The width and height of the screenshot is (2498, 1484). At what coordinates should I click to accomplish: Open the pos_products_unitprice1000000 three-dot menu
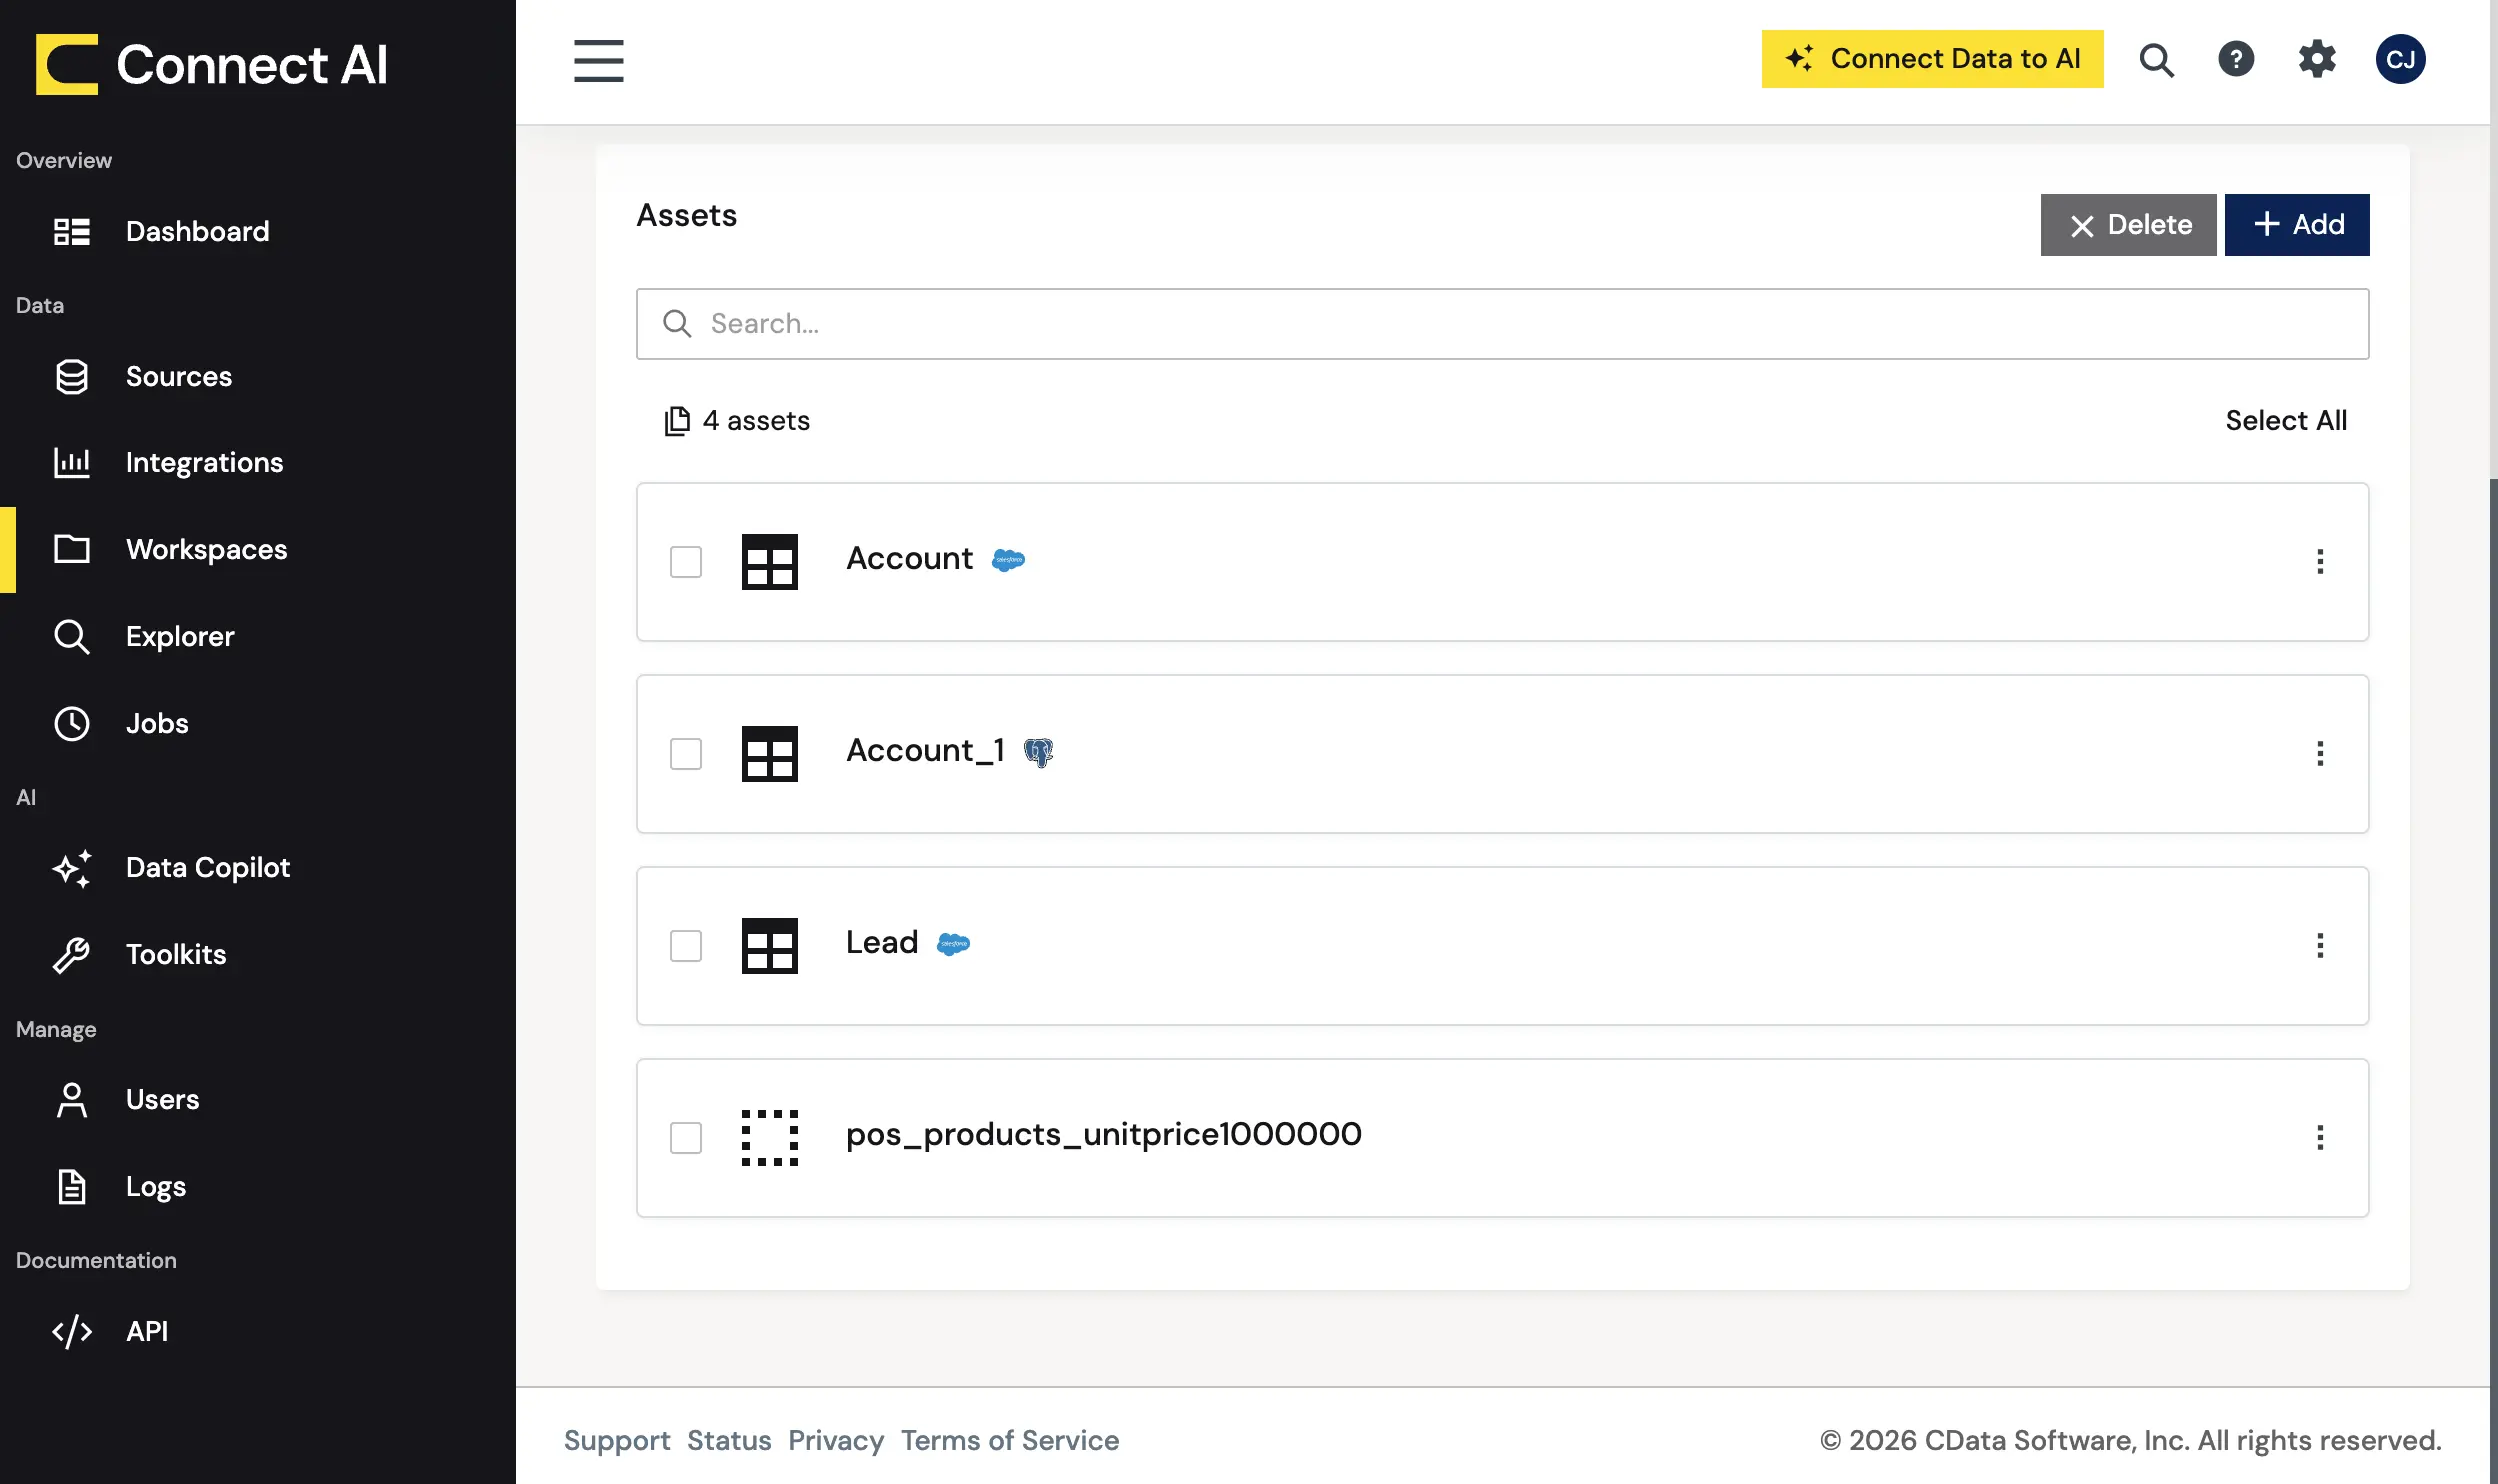pyautogui.click(x=2320, y=1138)
